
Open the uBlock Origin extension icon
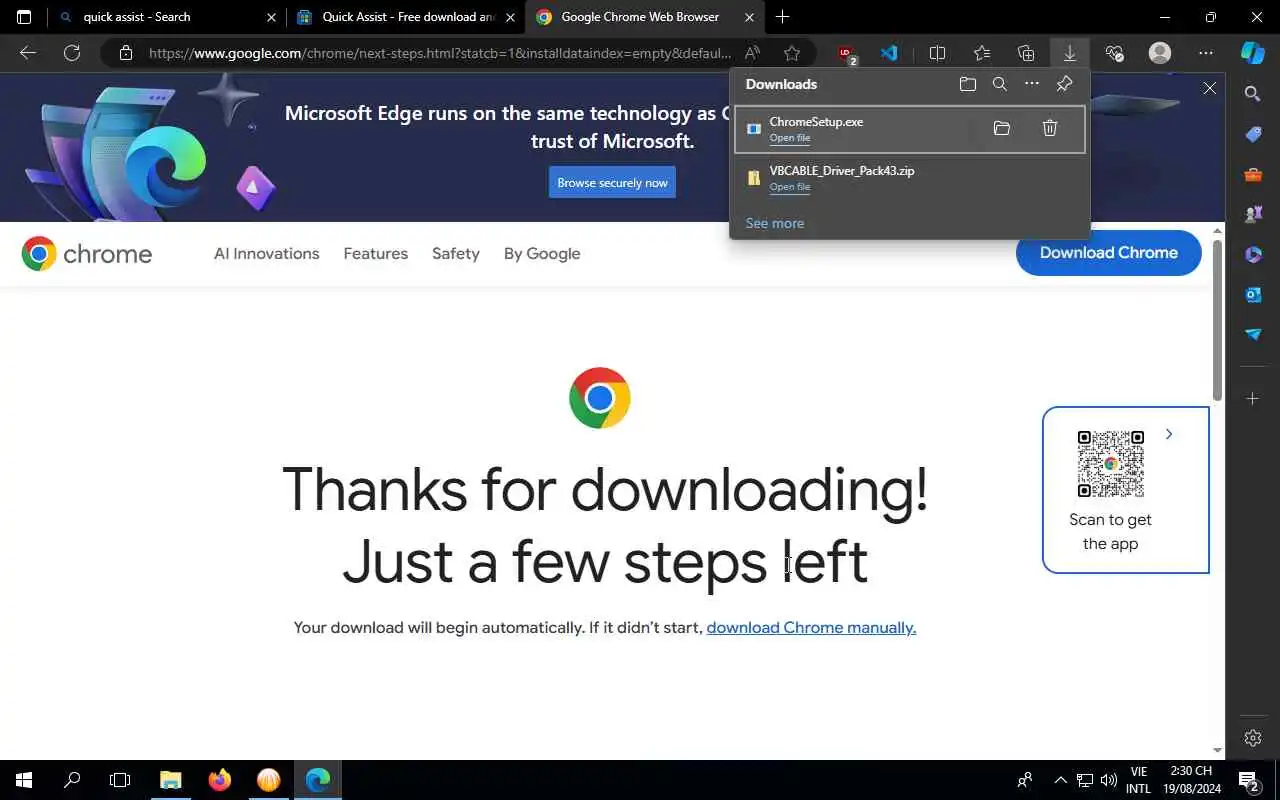click(846, 54)
